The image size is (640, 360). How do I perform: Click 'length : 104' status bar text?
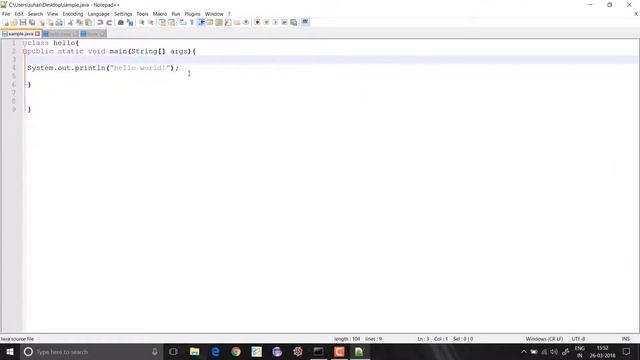347,339
